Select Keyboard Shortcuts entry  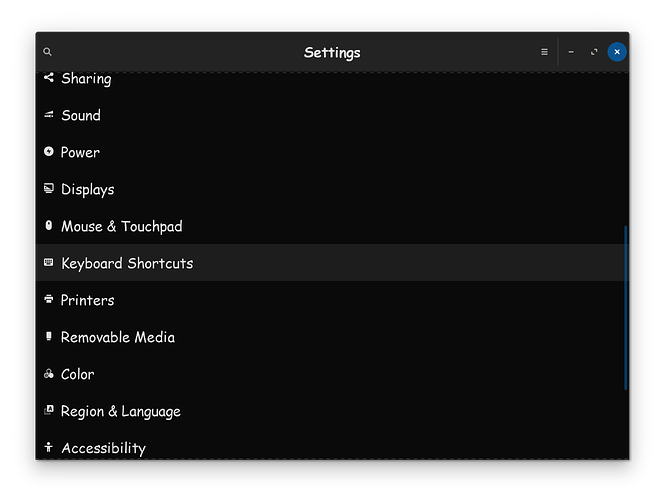point(330,263)
